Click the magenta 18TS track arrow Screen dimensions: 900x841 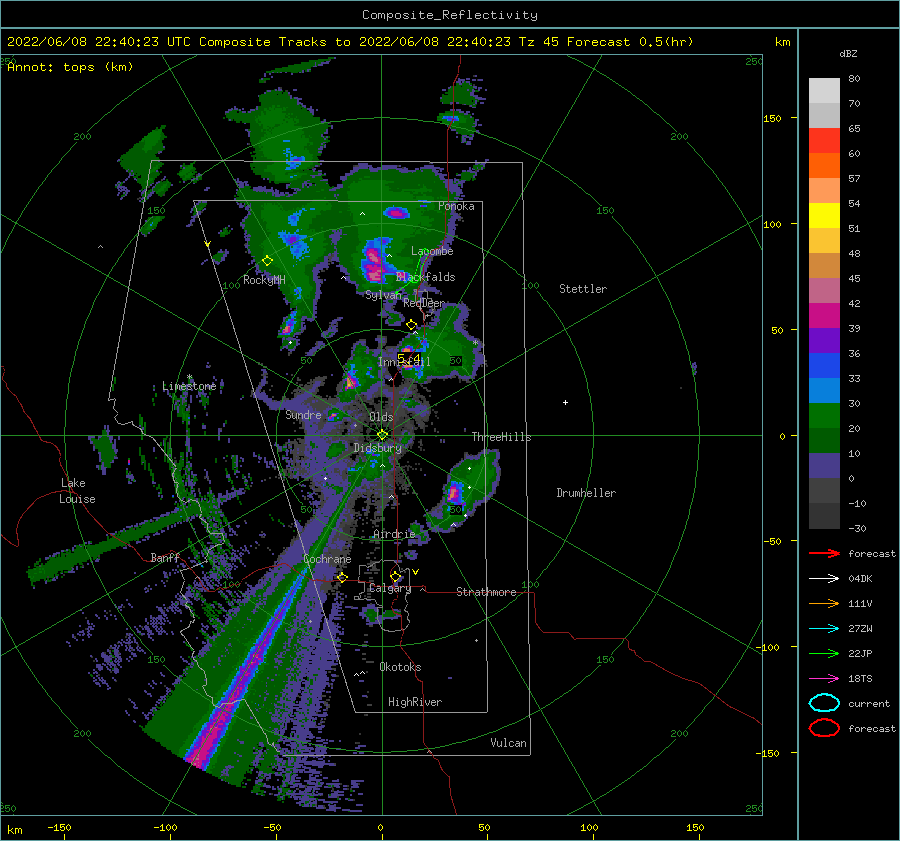click(824, 679)
